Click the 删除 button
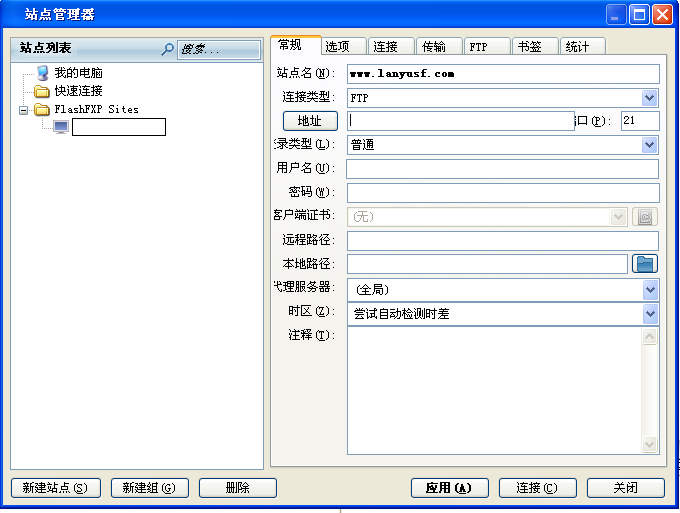The width and height of the screenshot is (680, 513). pyautogui.click(x=238, y=488)
